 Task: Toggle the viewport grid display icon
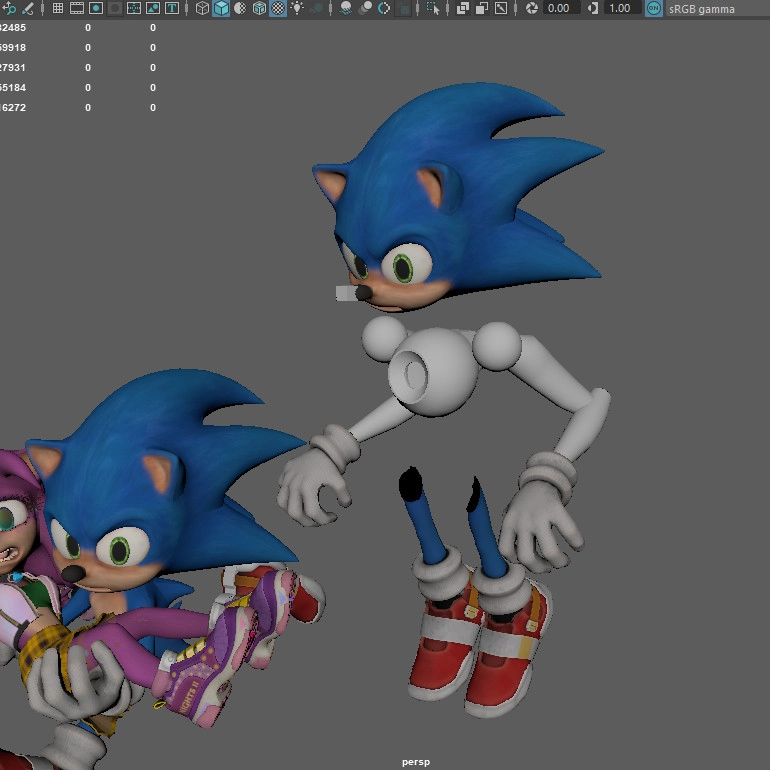(x=58, y=8)
